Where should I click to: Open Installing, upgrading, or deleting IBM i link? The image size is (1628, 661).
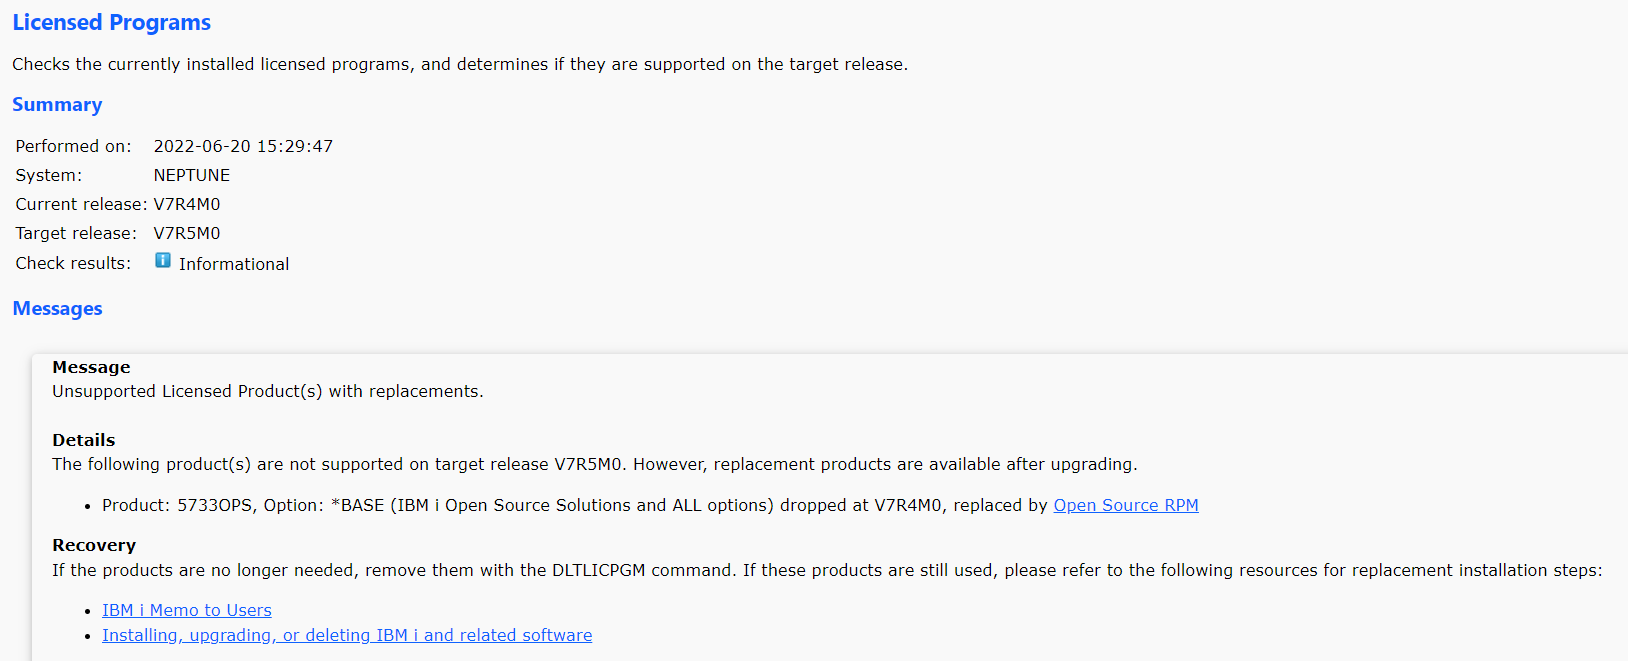tap(347, 635)
